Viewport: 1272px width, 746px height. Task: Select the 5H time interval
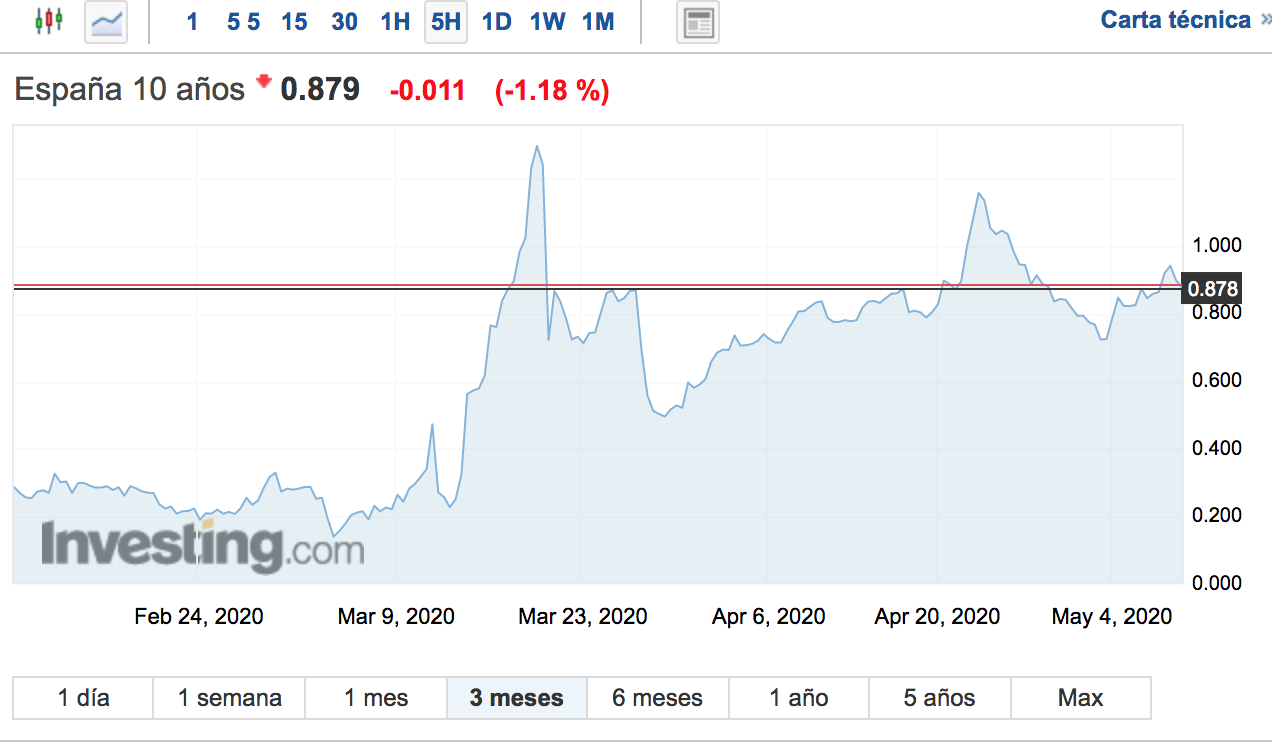click(x=446, y=22)
